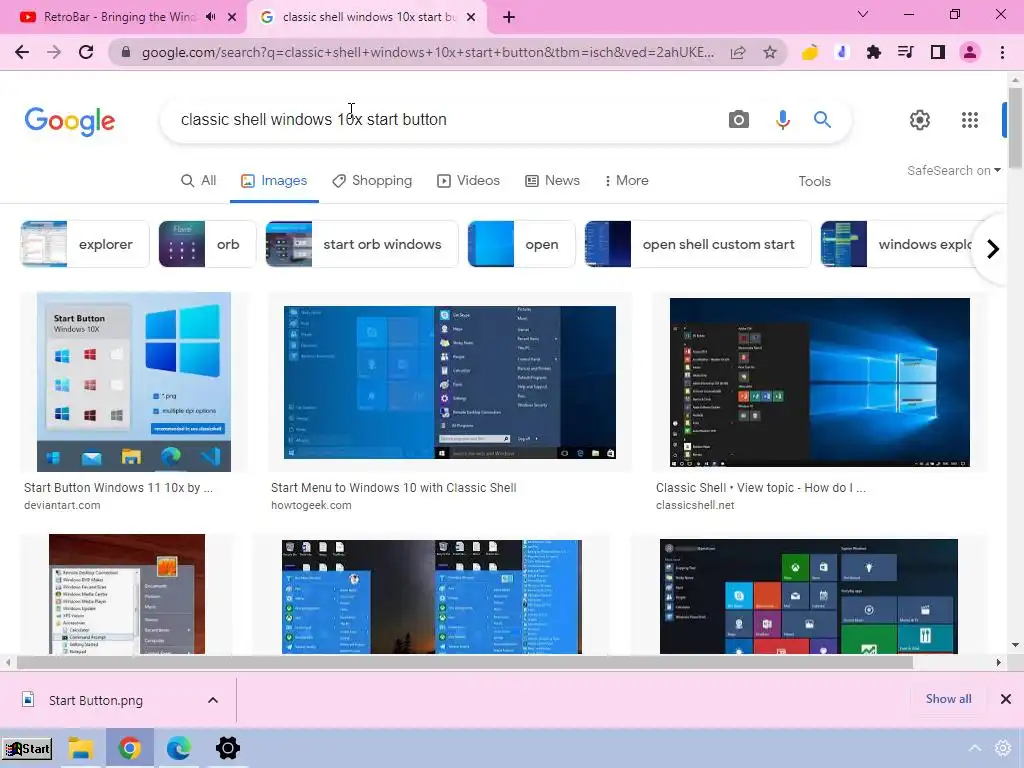The image size is (1024, 768).
Task: Expand the More search categories menu
Action: pyautogui.click(x=627, y=181)
